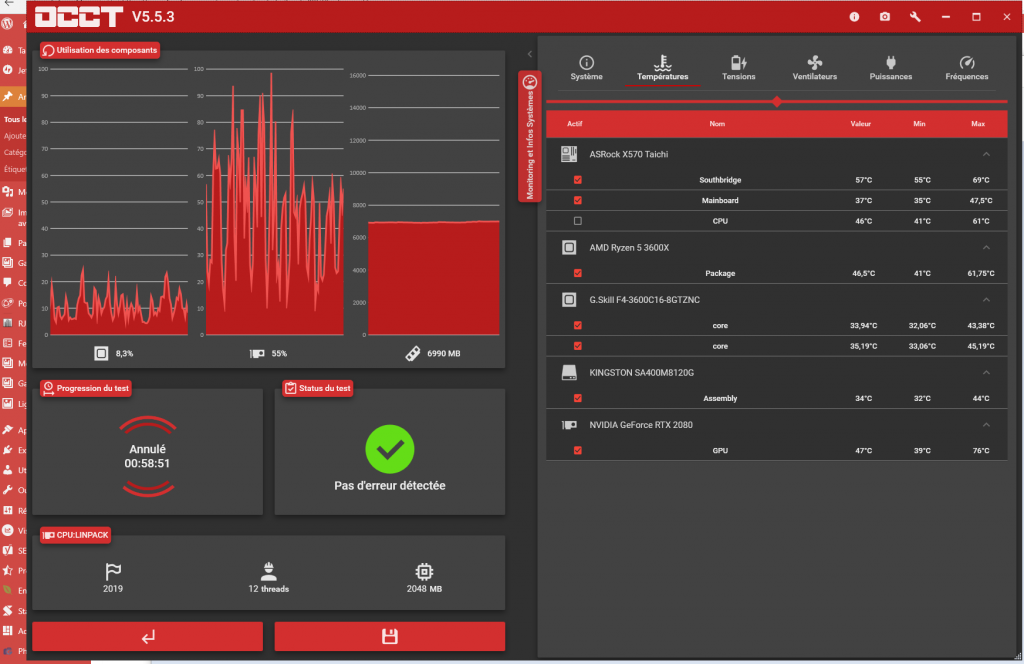Click the memory icon beside 6990 MB
Screen dimensions: 1024x664
[x=413, y=353]
